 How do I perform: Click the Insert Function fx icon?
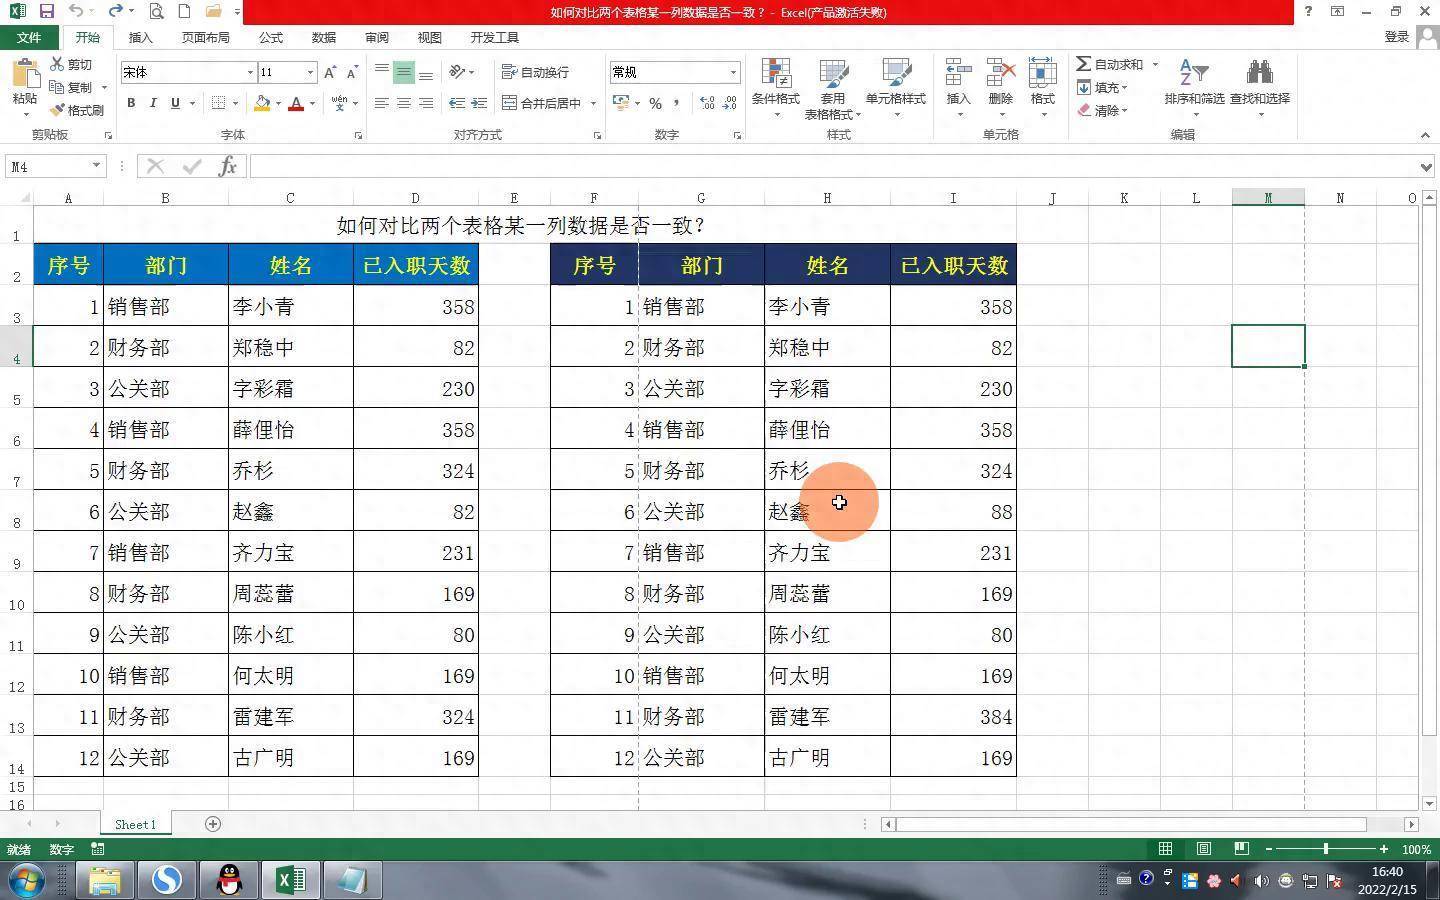[x=227, y=166]
